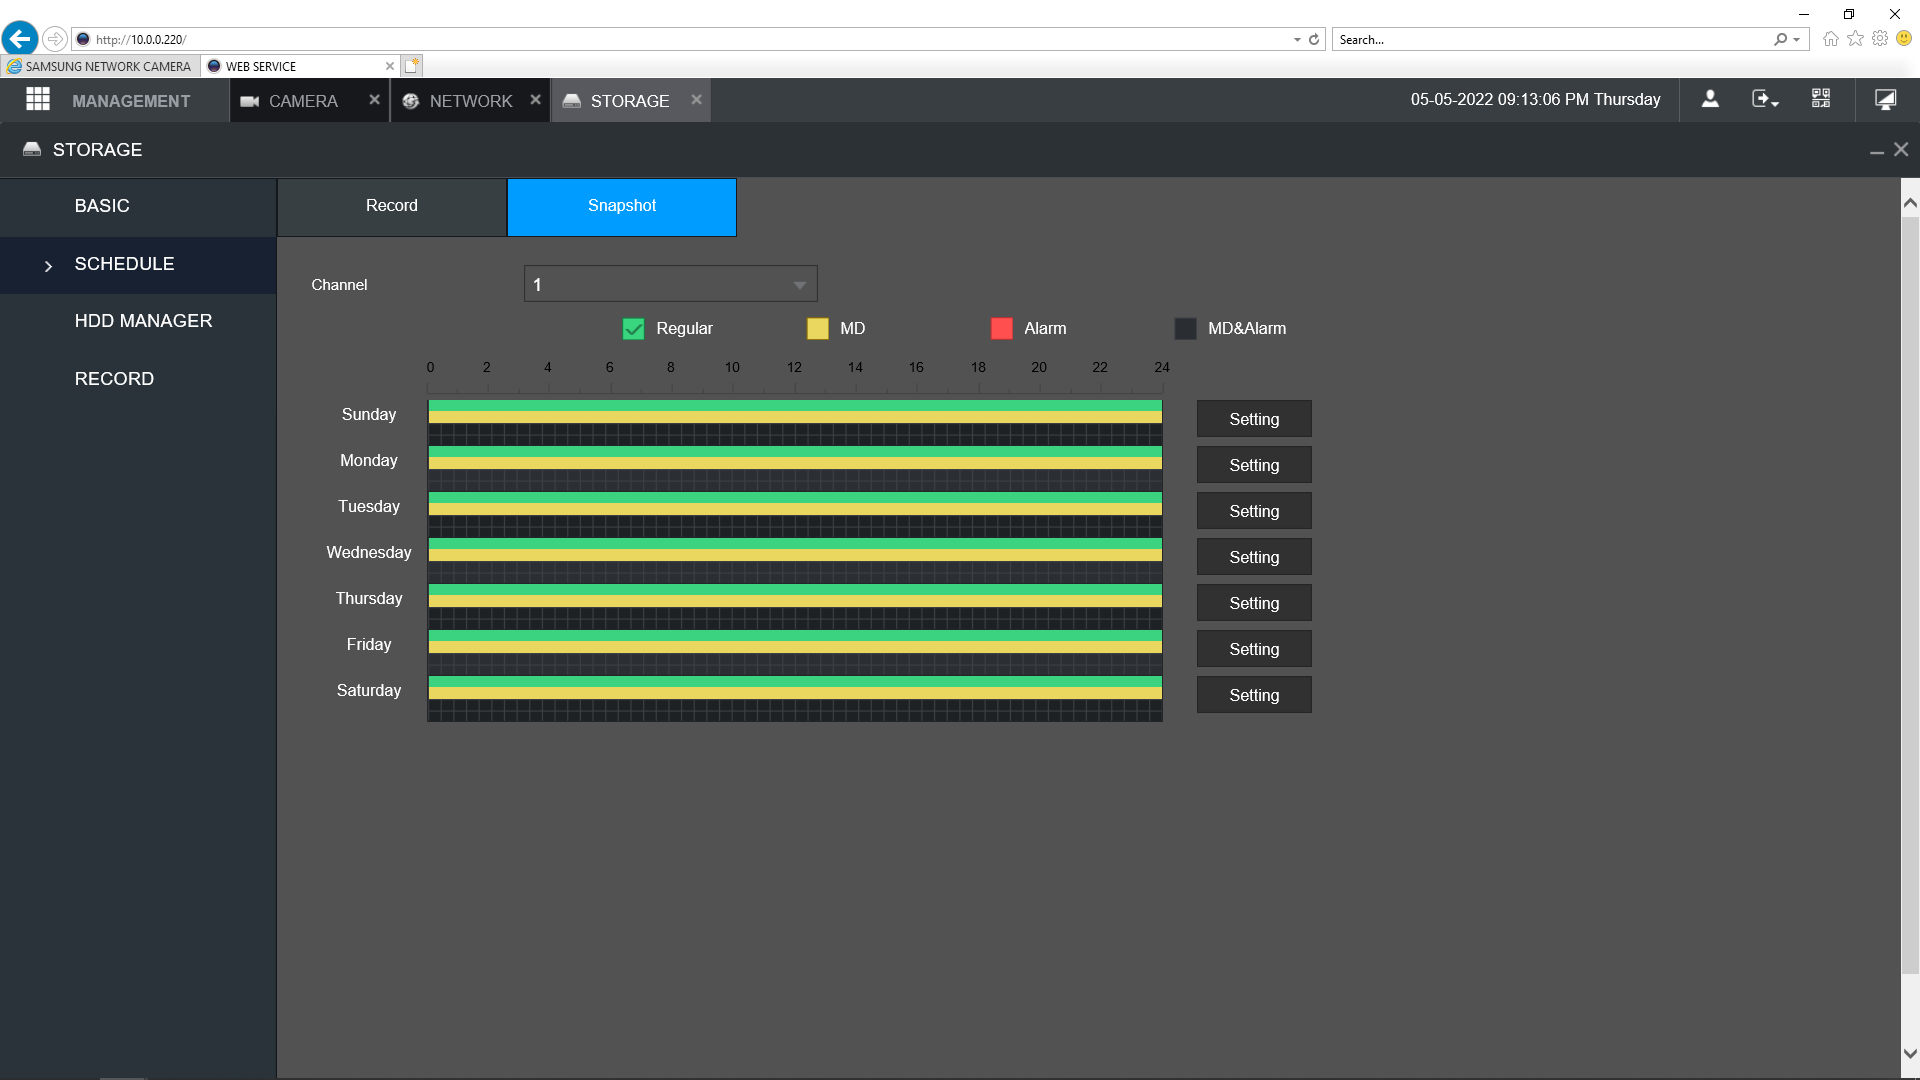Minimize the Storage panel
Viewport: 1920px width, 1080px height.
1877,151
